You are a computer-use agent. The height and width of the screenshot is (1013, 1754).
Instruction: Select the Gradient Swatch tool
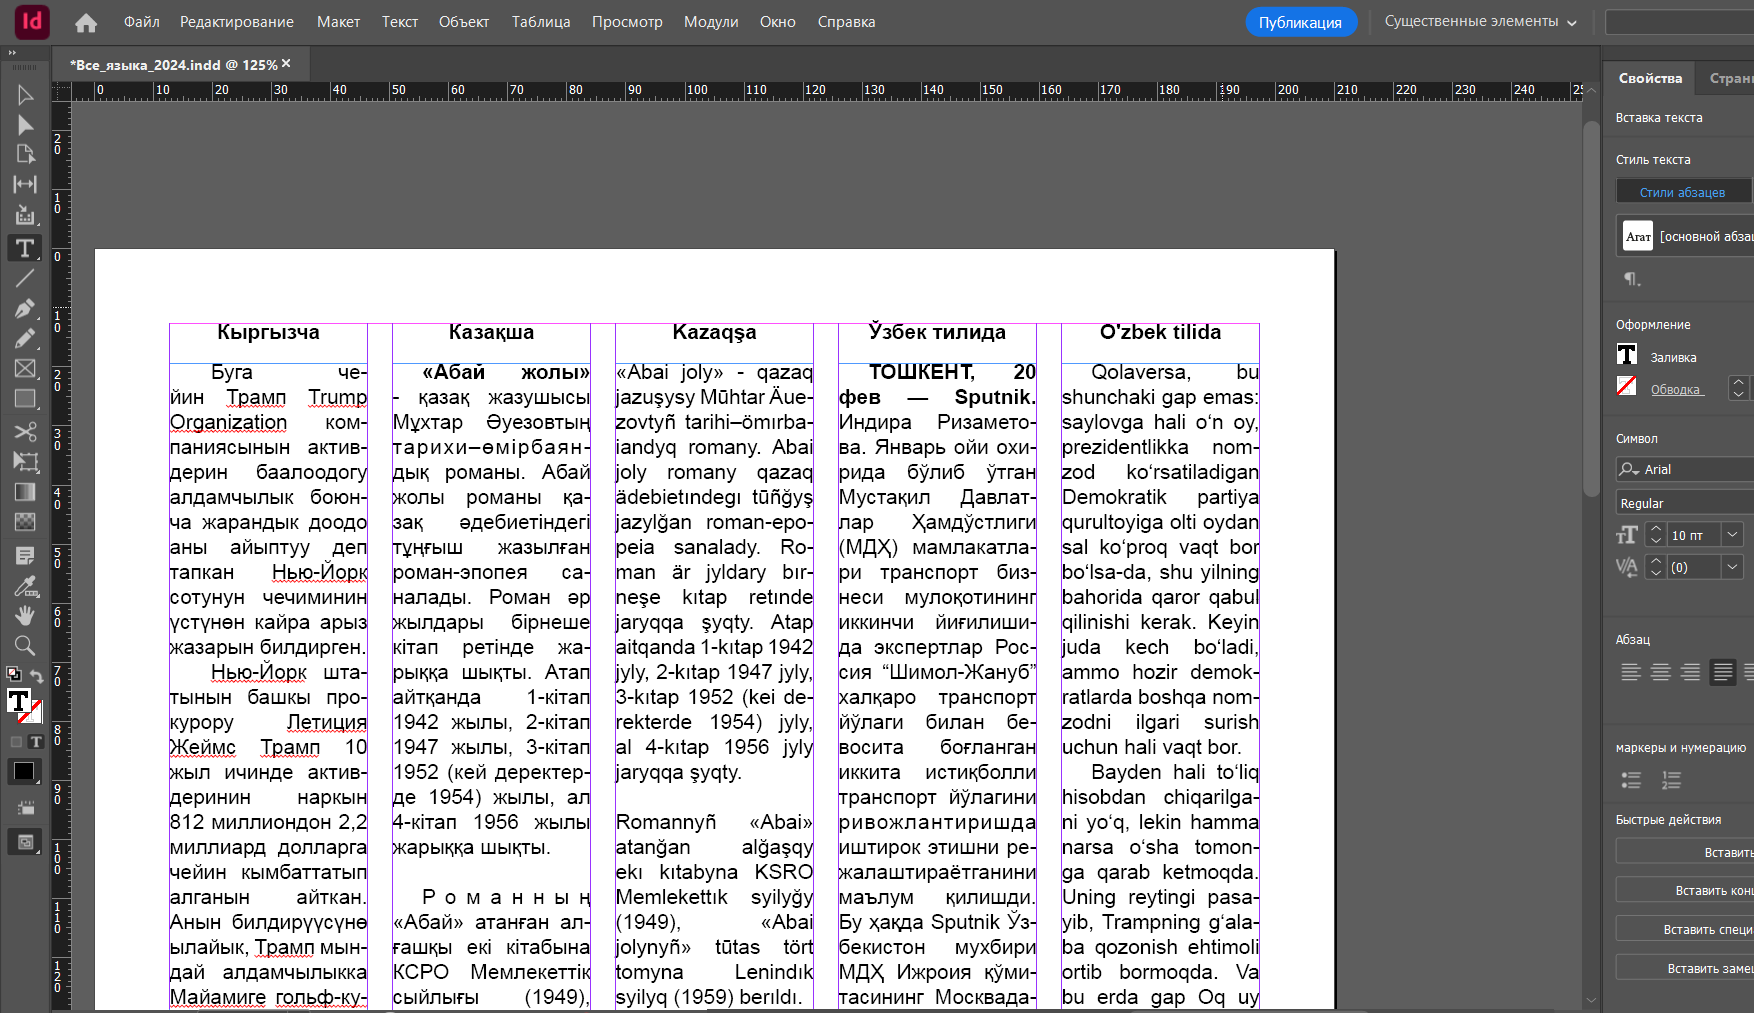click(24, 491)
